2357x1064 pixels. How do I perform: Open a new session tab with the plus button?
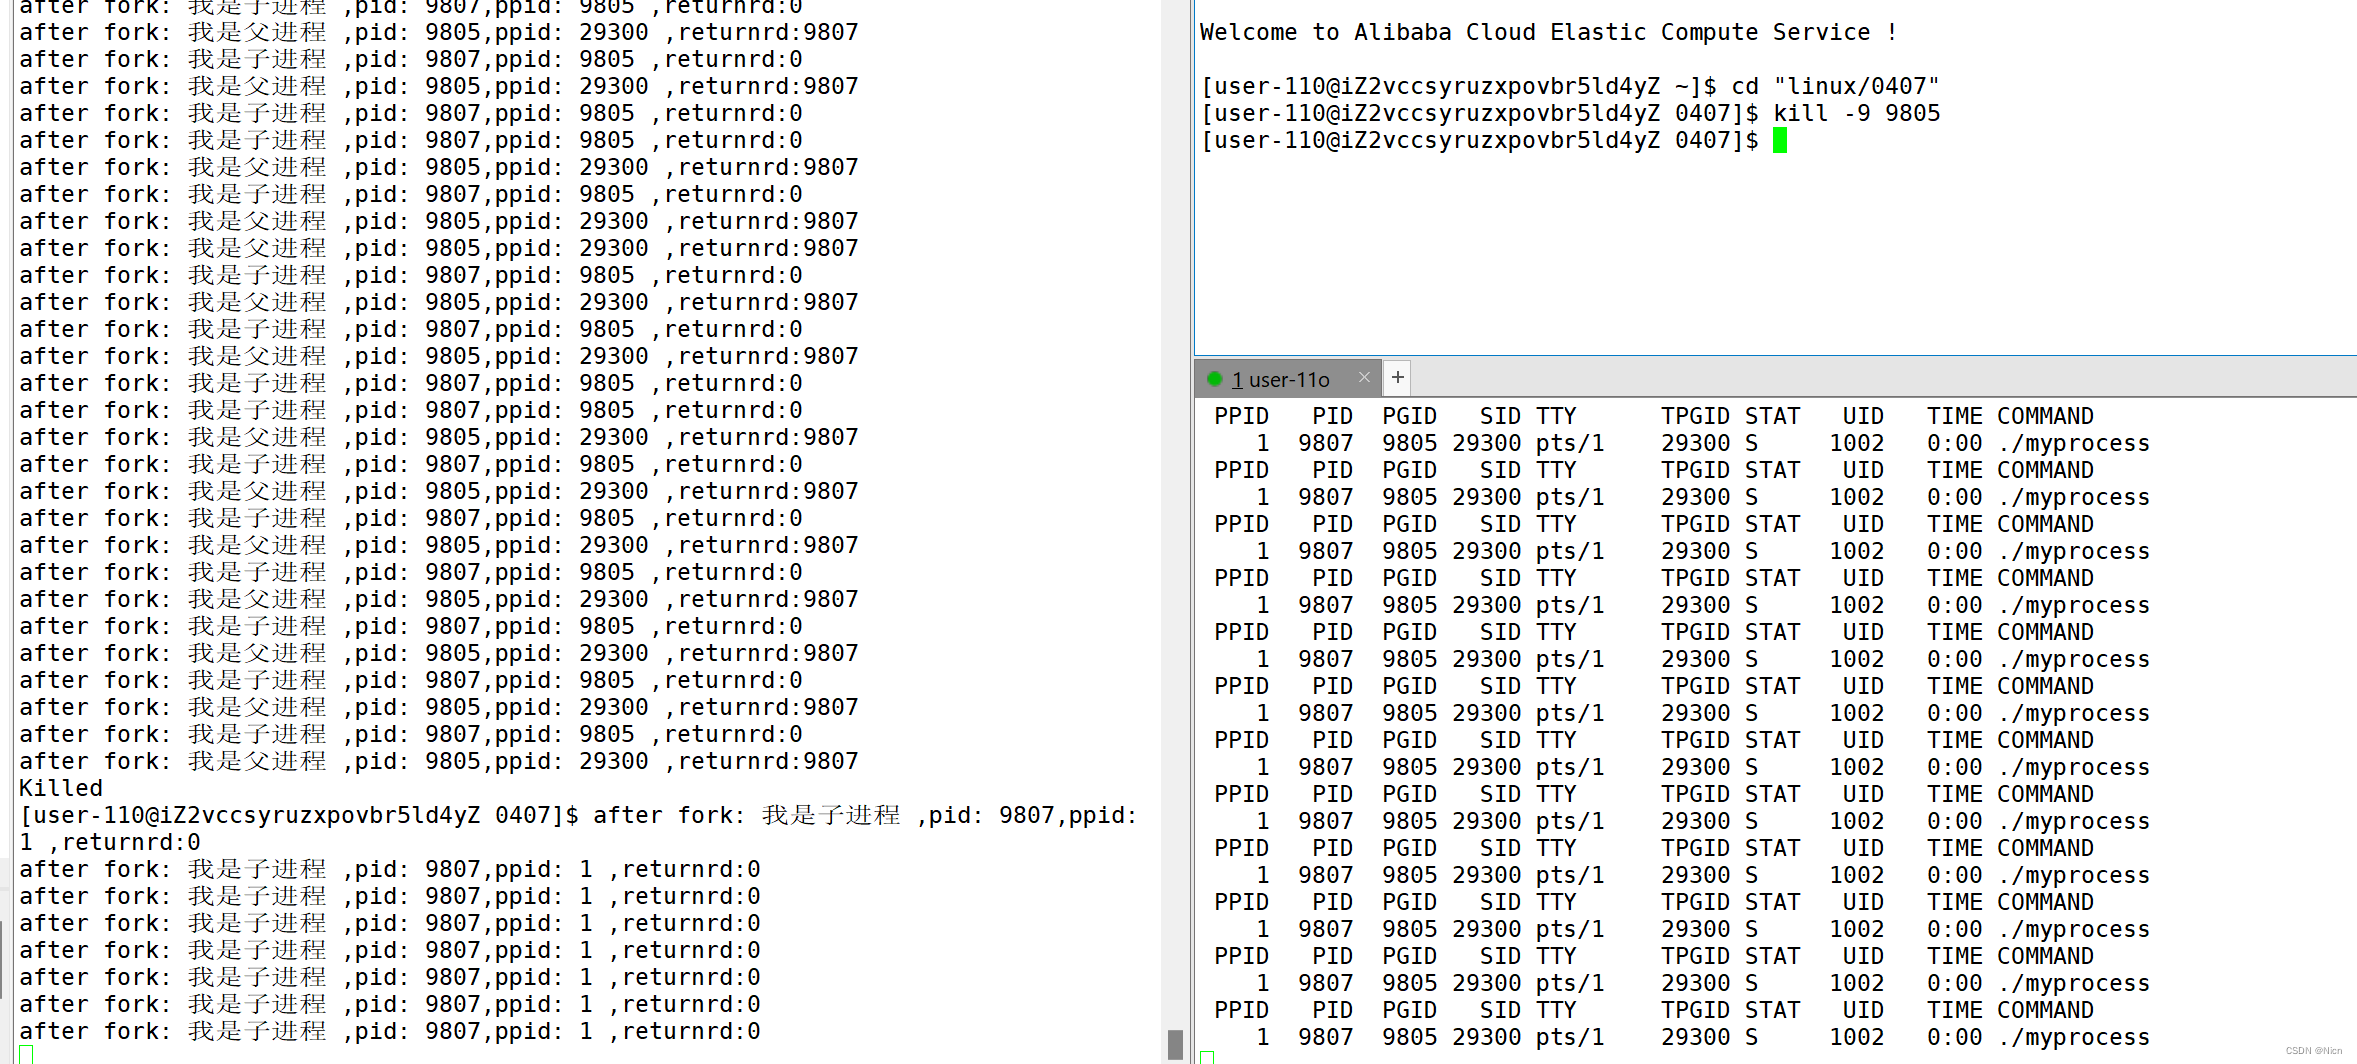coord(1397,377)
